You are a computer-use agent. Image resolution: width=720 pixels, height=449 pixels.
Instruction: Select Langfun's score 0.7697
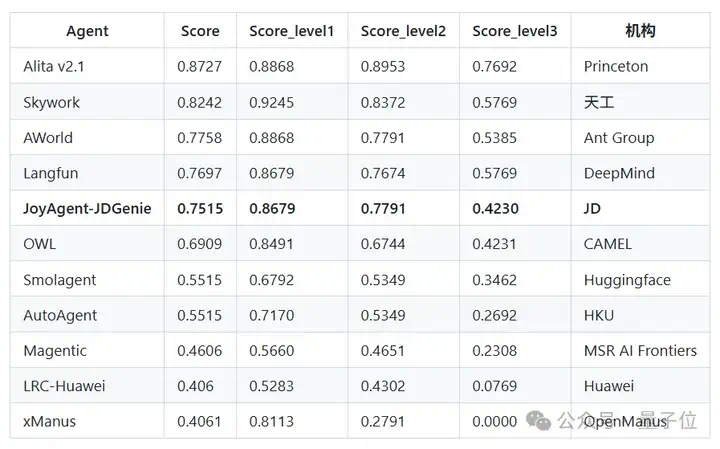click(x=199, y=173)
